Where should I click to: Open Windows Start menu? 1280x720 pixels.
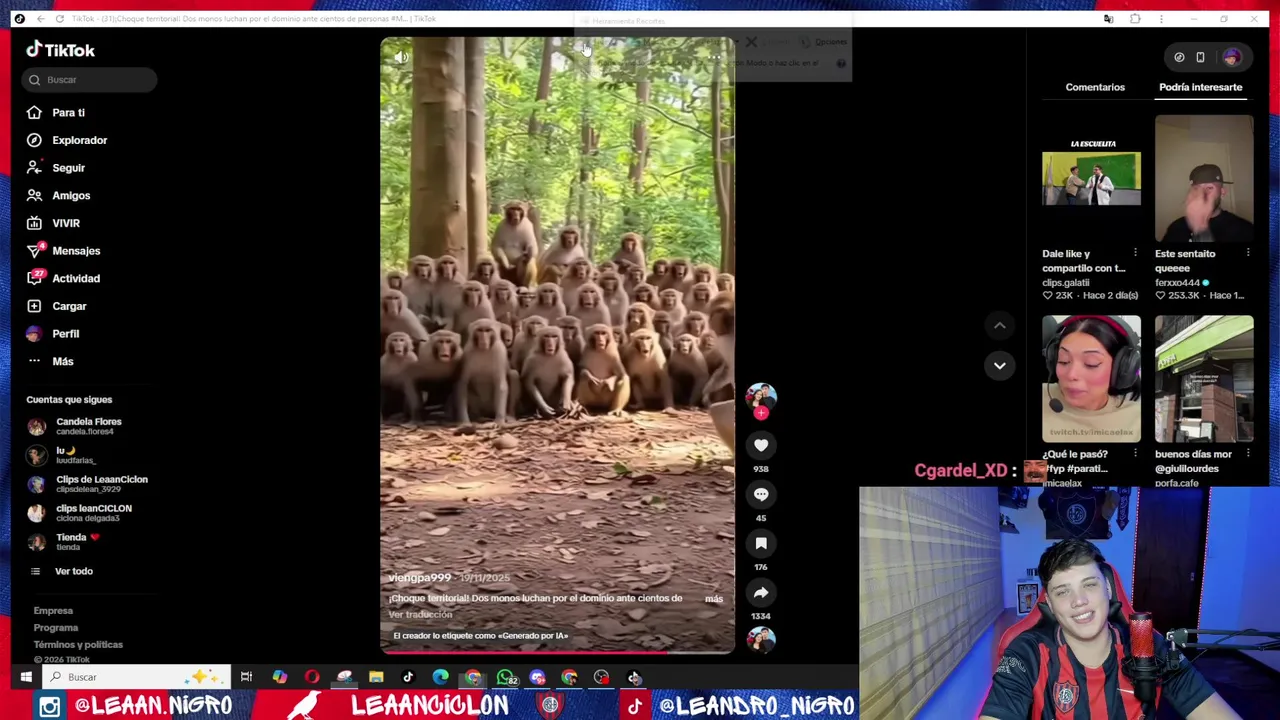pyautogui.click(x=26, y=678)
